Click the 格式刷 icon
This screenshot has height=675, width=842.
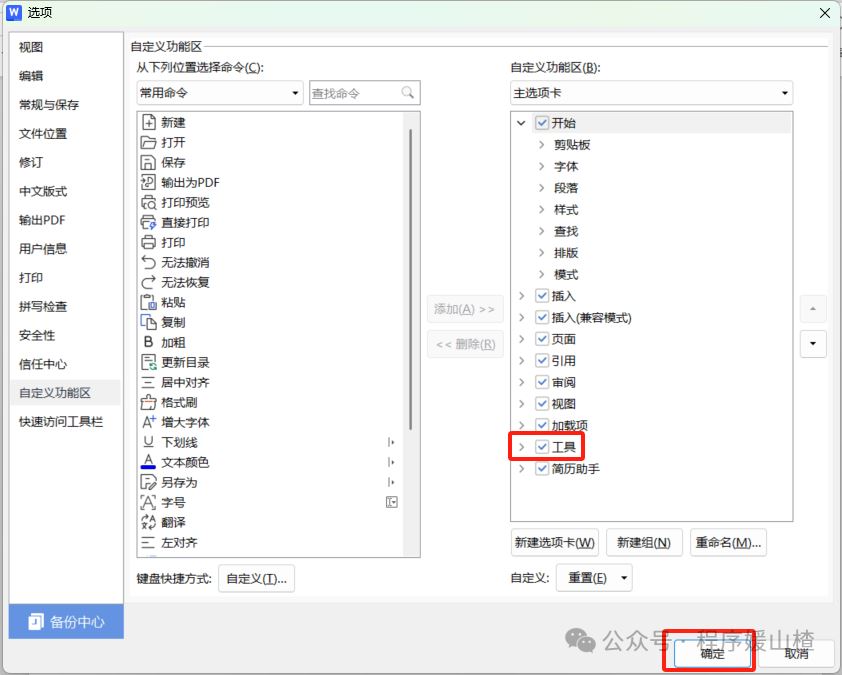[x=148, y=402]
